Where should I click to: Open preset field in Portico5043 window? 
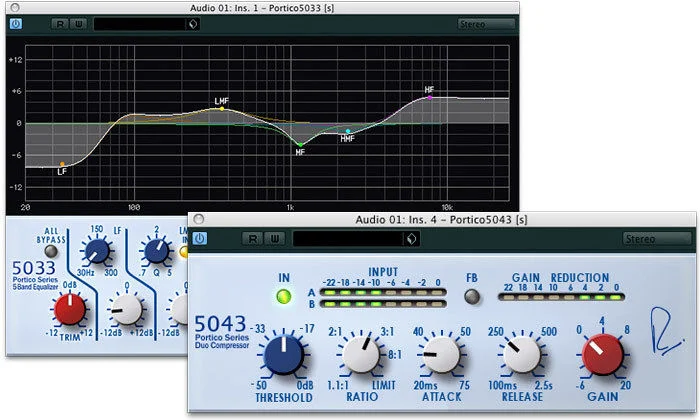pos(348,239)
